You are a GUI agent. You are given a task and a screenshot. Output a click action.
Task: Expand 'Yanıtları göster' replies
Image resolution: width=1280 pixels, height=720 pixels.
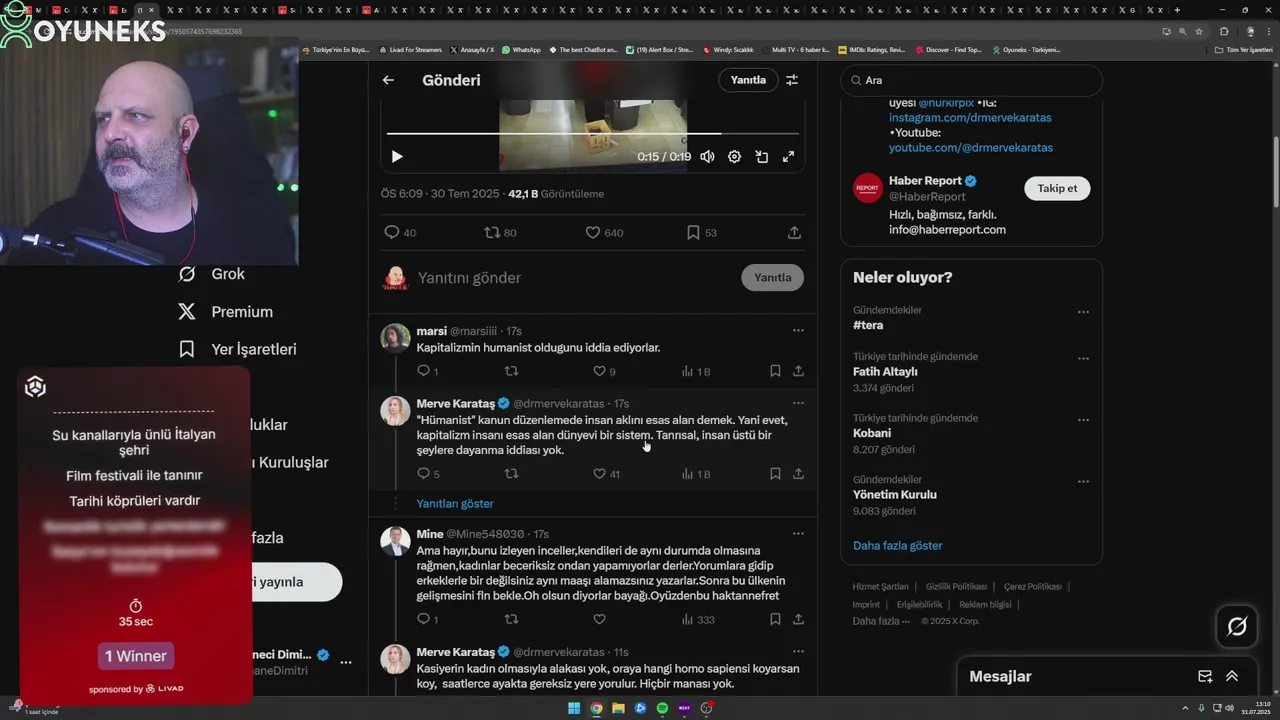tap(455, 503)
